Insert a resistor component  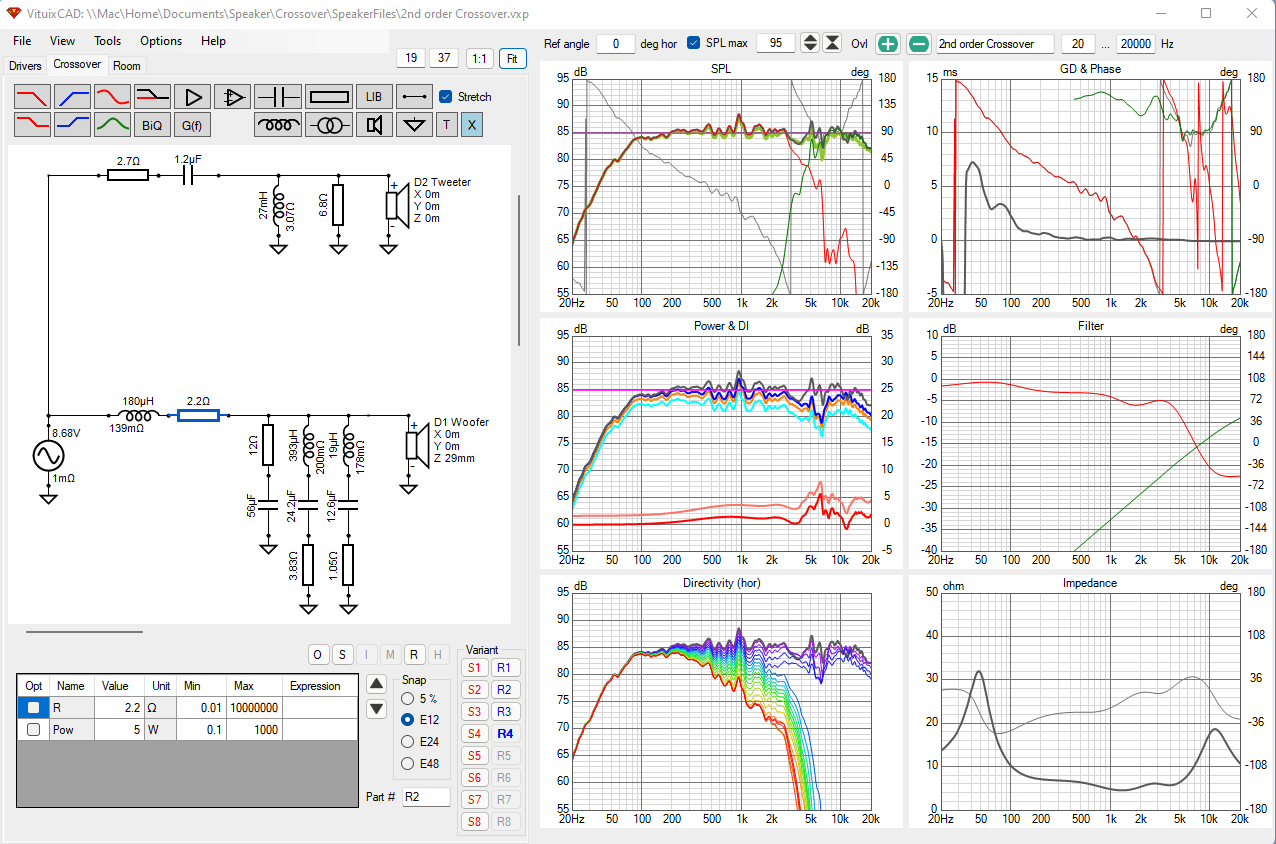[x=329, y=97]
